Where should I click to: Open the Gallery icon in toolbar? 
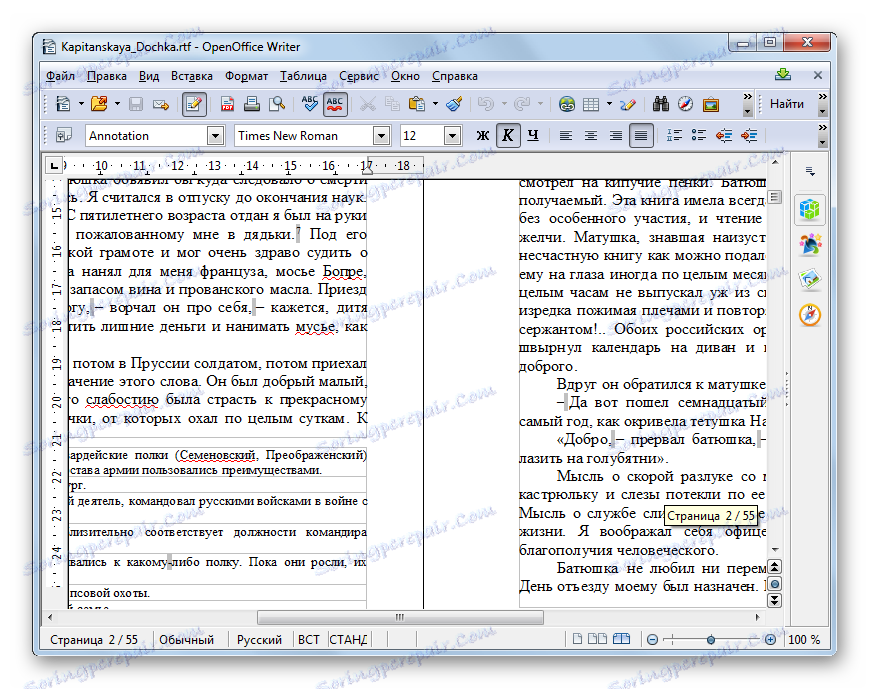710,104
